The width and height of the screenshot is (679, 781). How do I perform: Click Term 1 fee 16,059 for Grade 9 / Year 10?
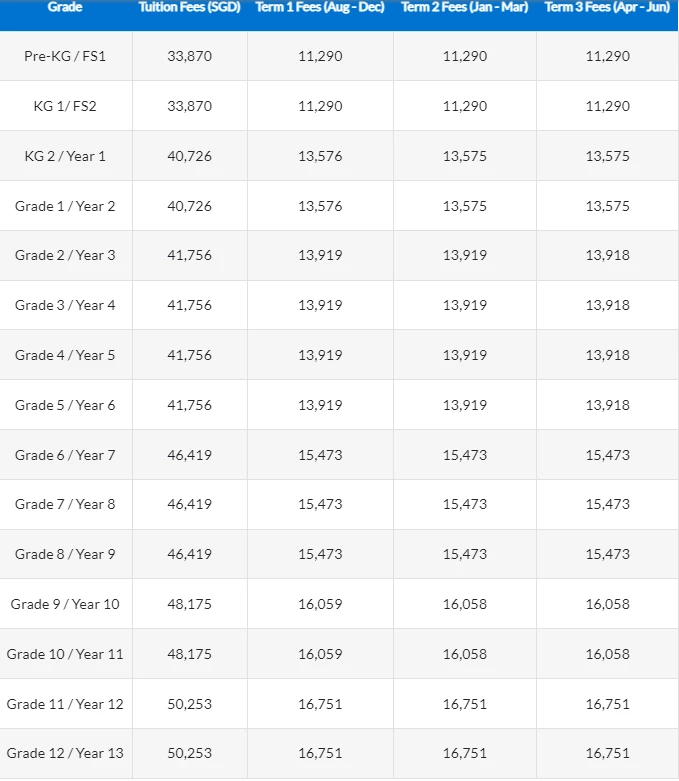coord(320,604)
